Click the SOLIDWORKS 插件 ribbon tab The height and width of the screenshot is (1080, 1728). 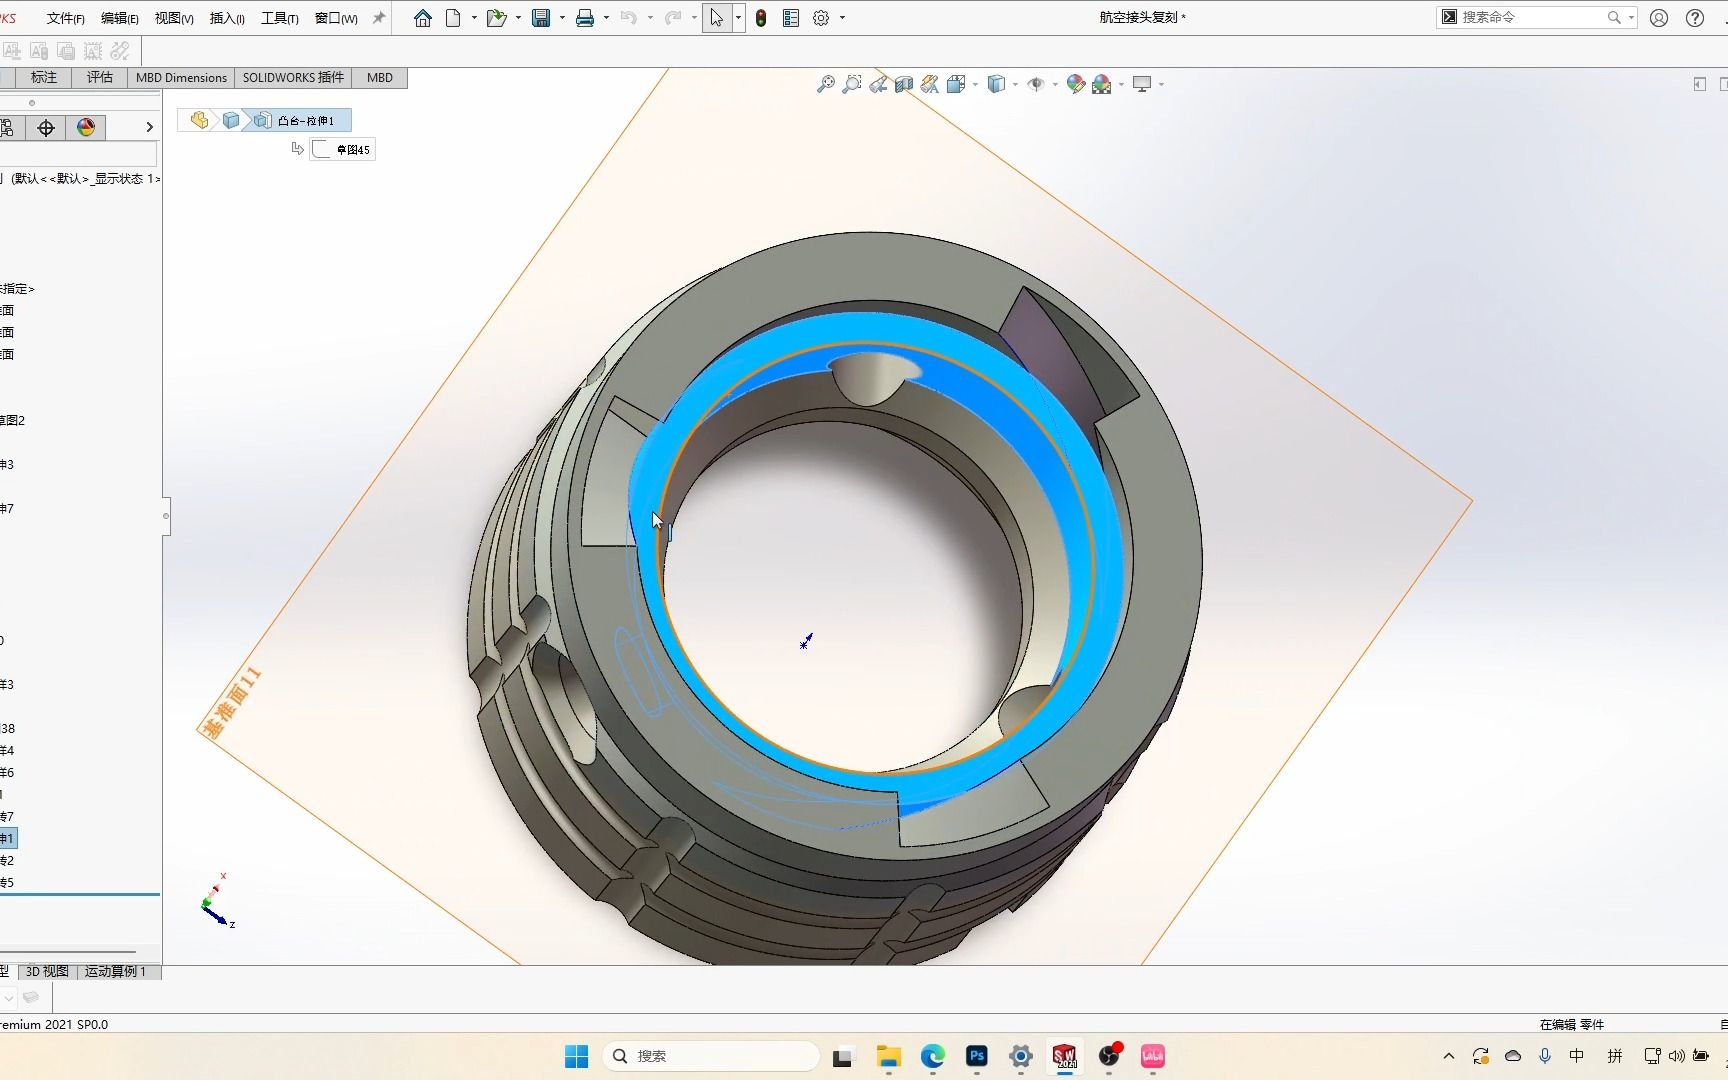[x=292, y=77]
